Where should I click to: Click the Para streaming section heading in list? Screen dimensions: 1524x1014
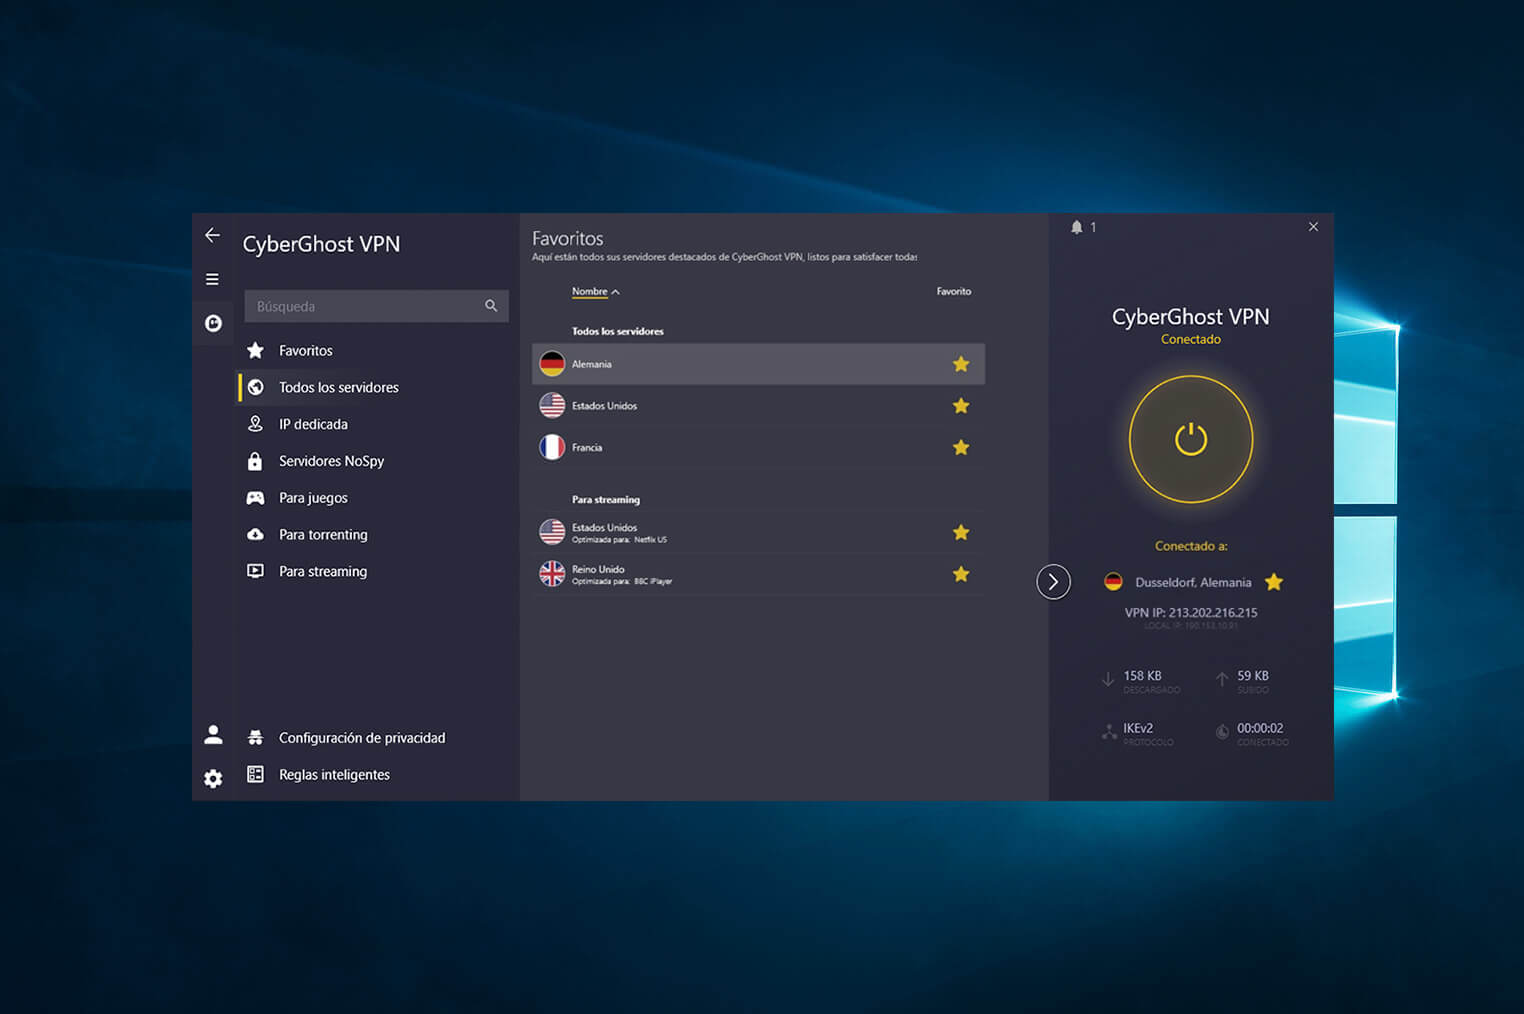[606, 500]
